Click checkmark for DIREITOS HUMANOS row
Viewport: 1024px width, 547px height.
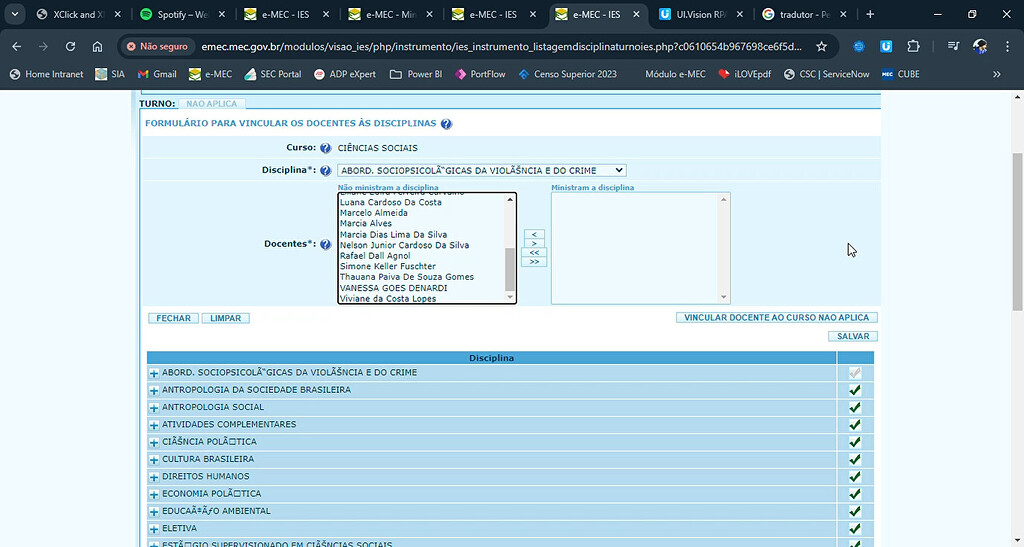854,477
